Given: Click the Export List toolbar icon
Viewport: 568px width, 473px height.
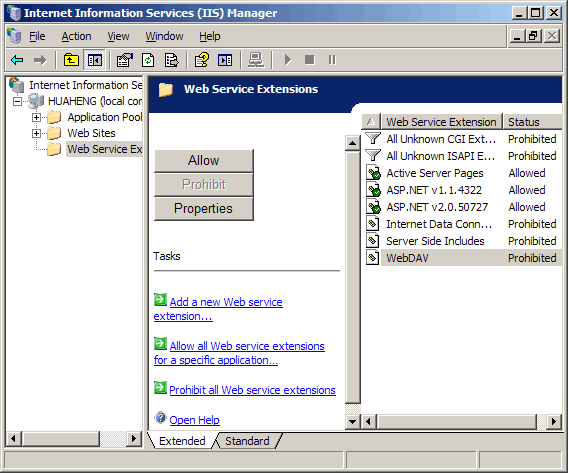Looking at the screenshot, I should 171,60.
